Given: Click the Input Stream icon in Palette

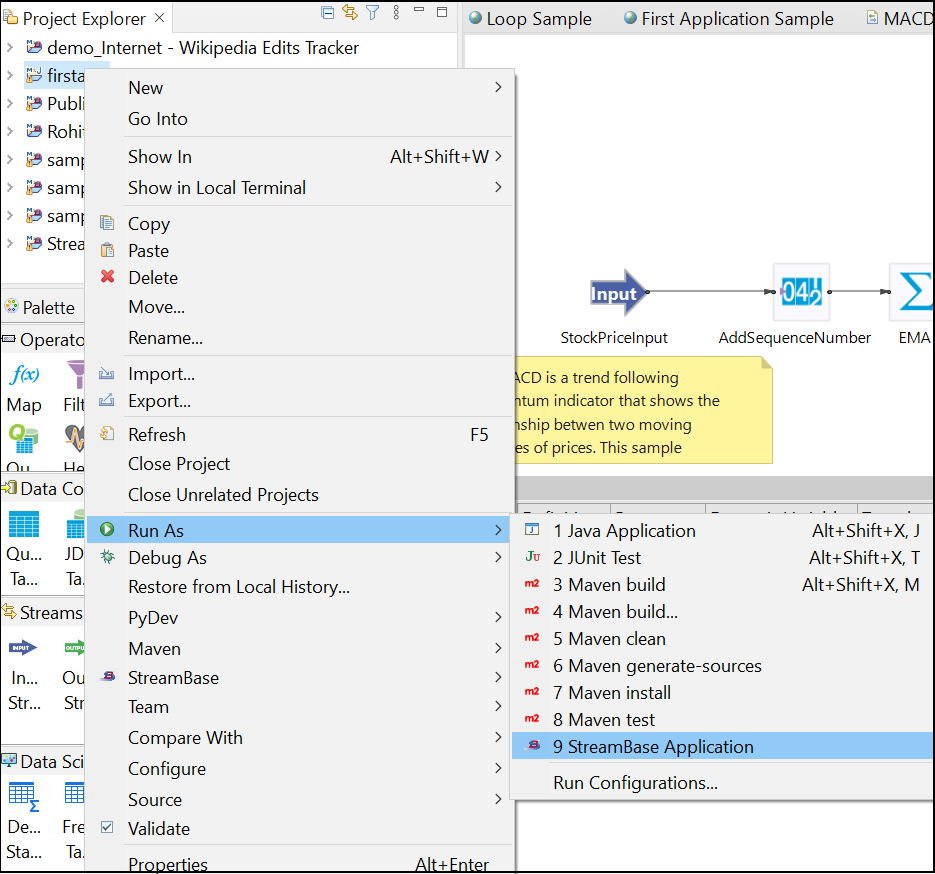Looking at the screenshot, I should point(23,647).
